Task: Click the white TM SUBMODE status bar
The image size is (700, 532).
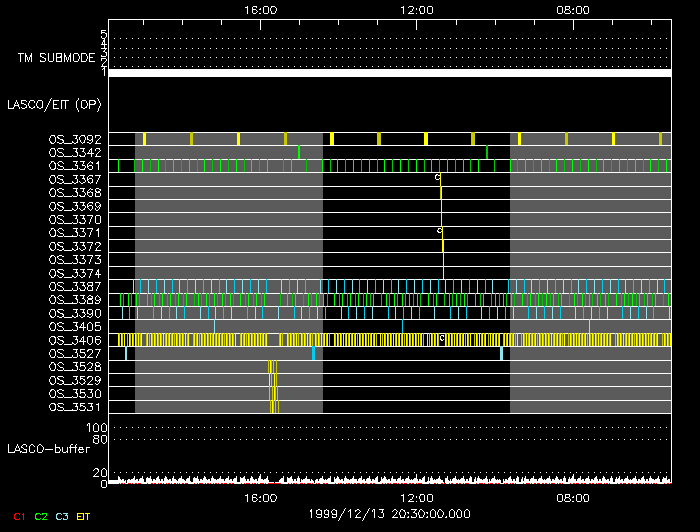Action: click(389, 73)
